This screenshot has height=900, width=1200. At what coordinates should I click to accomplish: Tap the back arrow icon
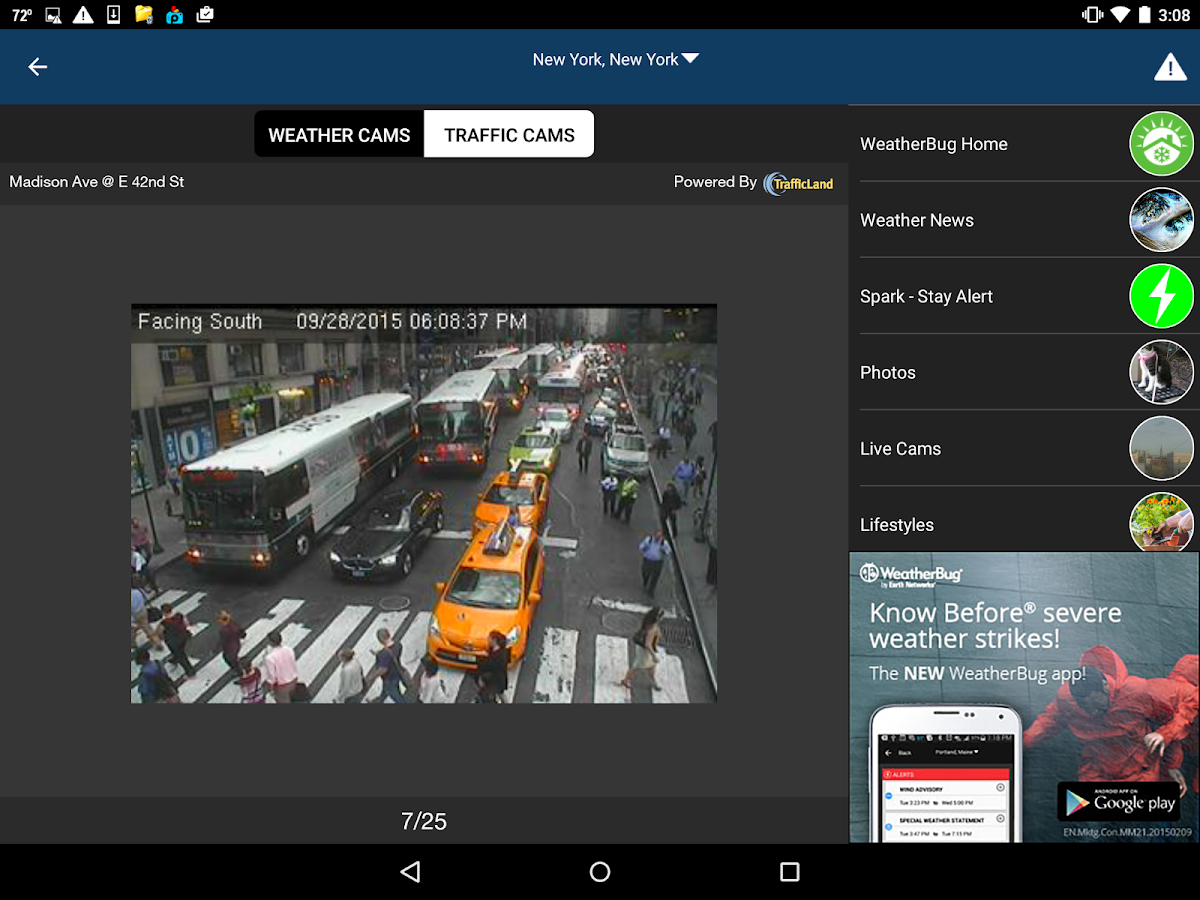click(x=37, y=66)
